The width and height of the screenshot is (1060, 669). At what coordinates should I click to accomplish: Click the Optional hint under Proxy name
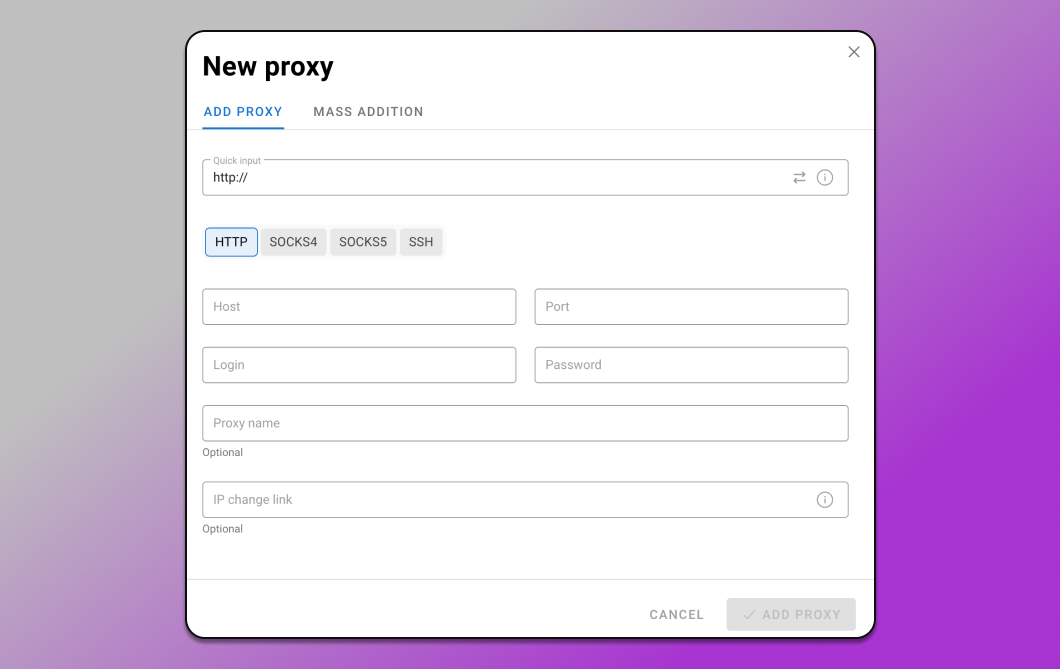coord(222,452)
